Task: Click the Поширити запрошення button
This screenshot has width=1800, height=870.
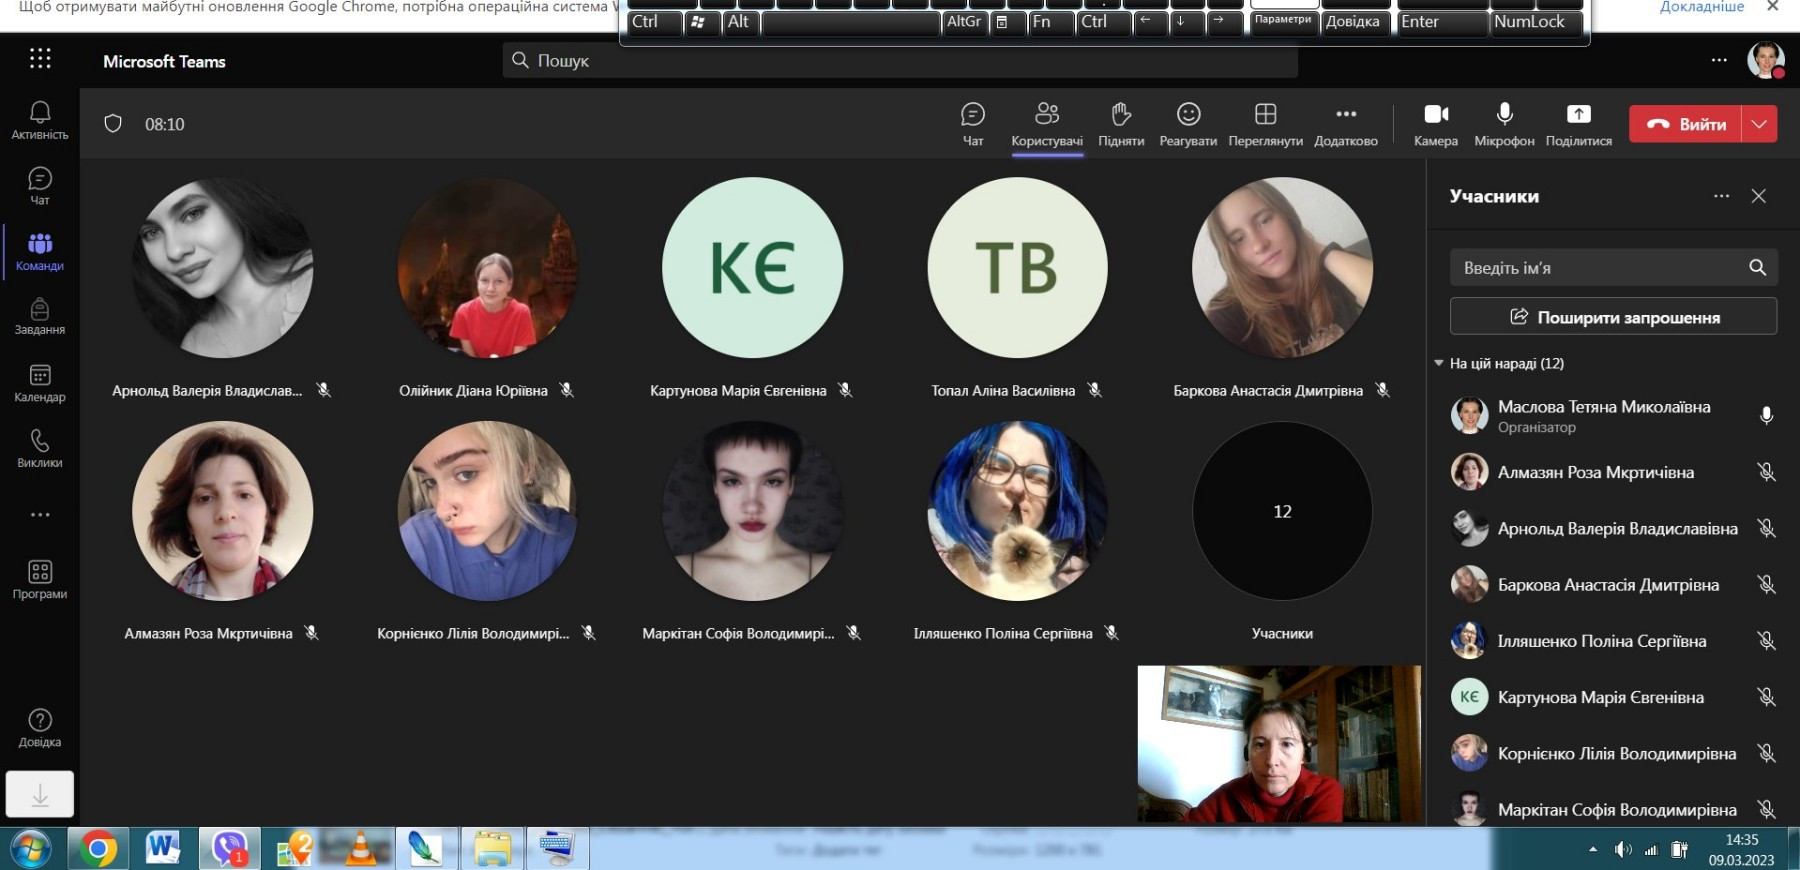Action: coord(1613,317)
